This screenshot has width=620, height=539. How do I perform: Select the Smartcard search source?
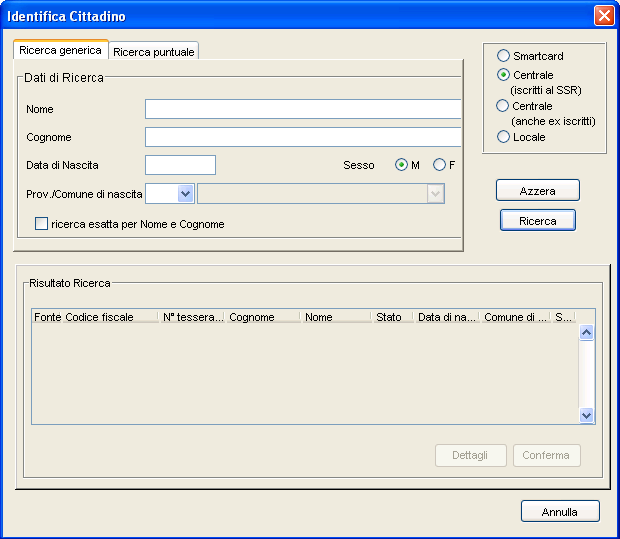coord(503,56)
